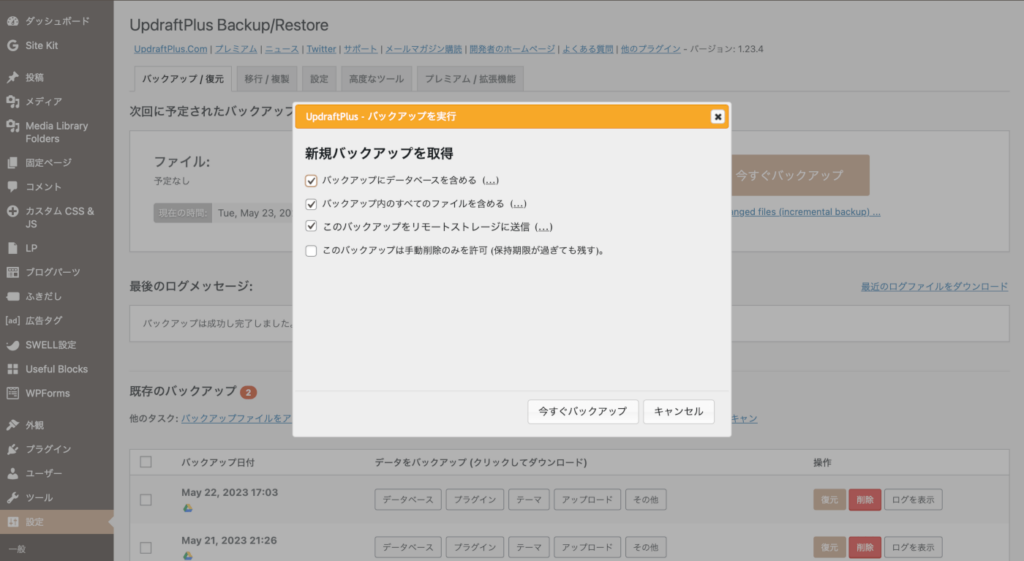Image resolution: width=1024 pixels, height=561 pixels.
Task: Open Pages (固定ページ) icon
Action: coord(12,163)
